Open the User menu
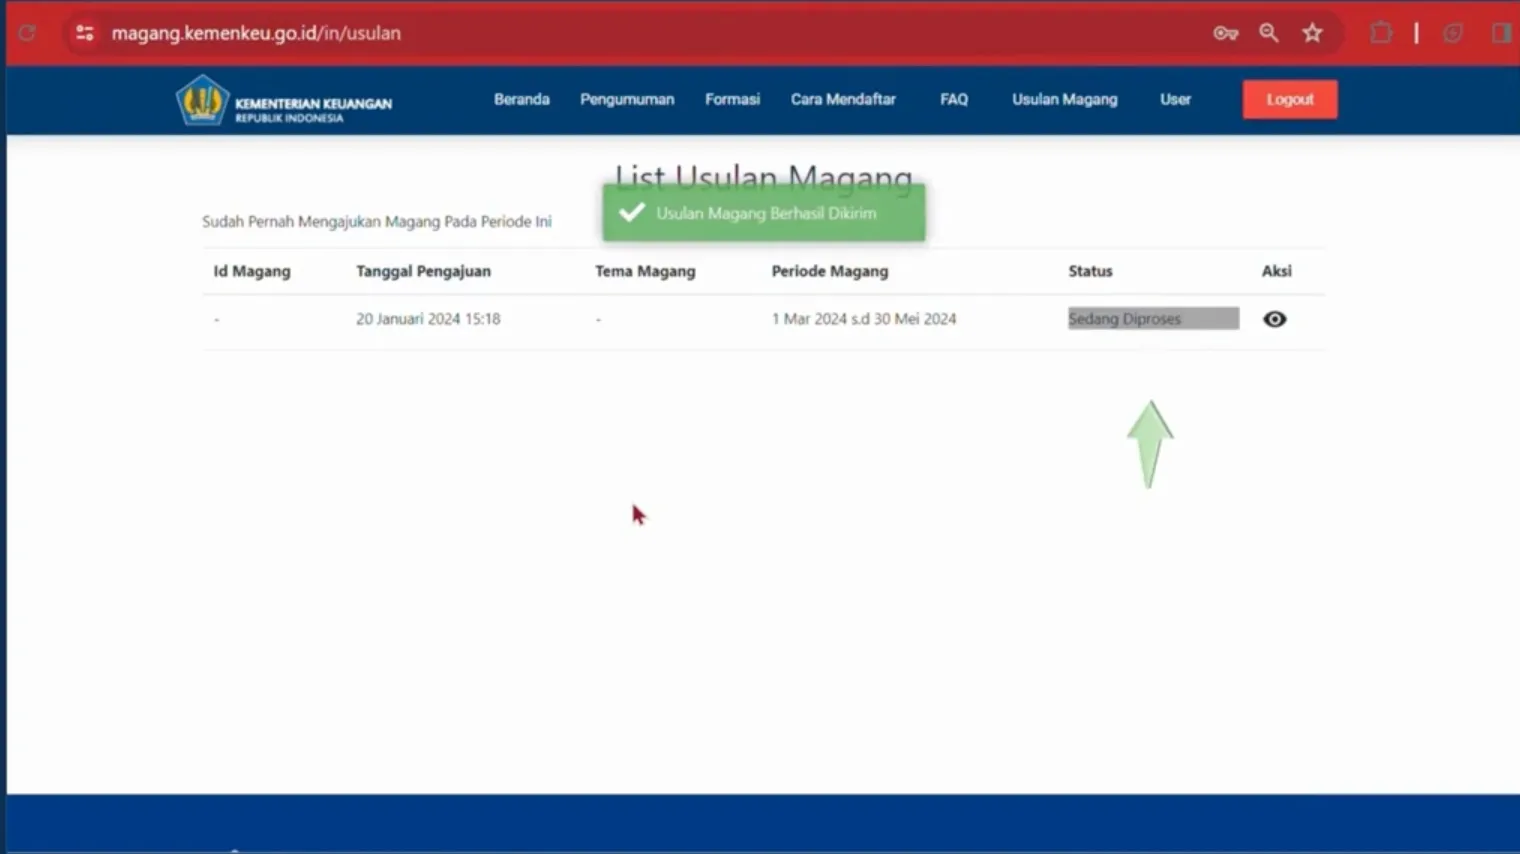Image resolution: width=1520 pixels, height=854 pixels. pos(1175,99)
